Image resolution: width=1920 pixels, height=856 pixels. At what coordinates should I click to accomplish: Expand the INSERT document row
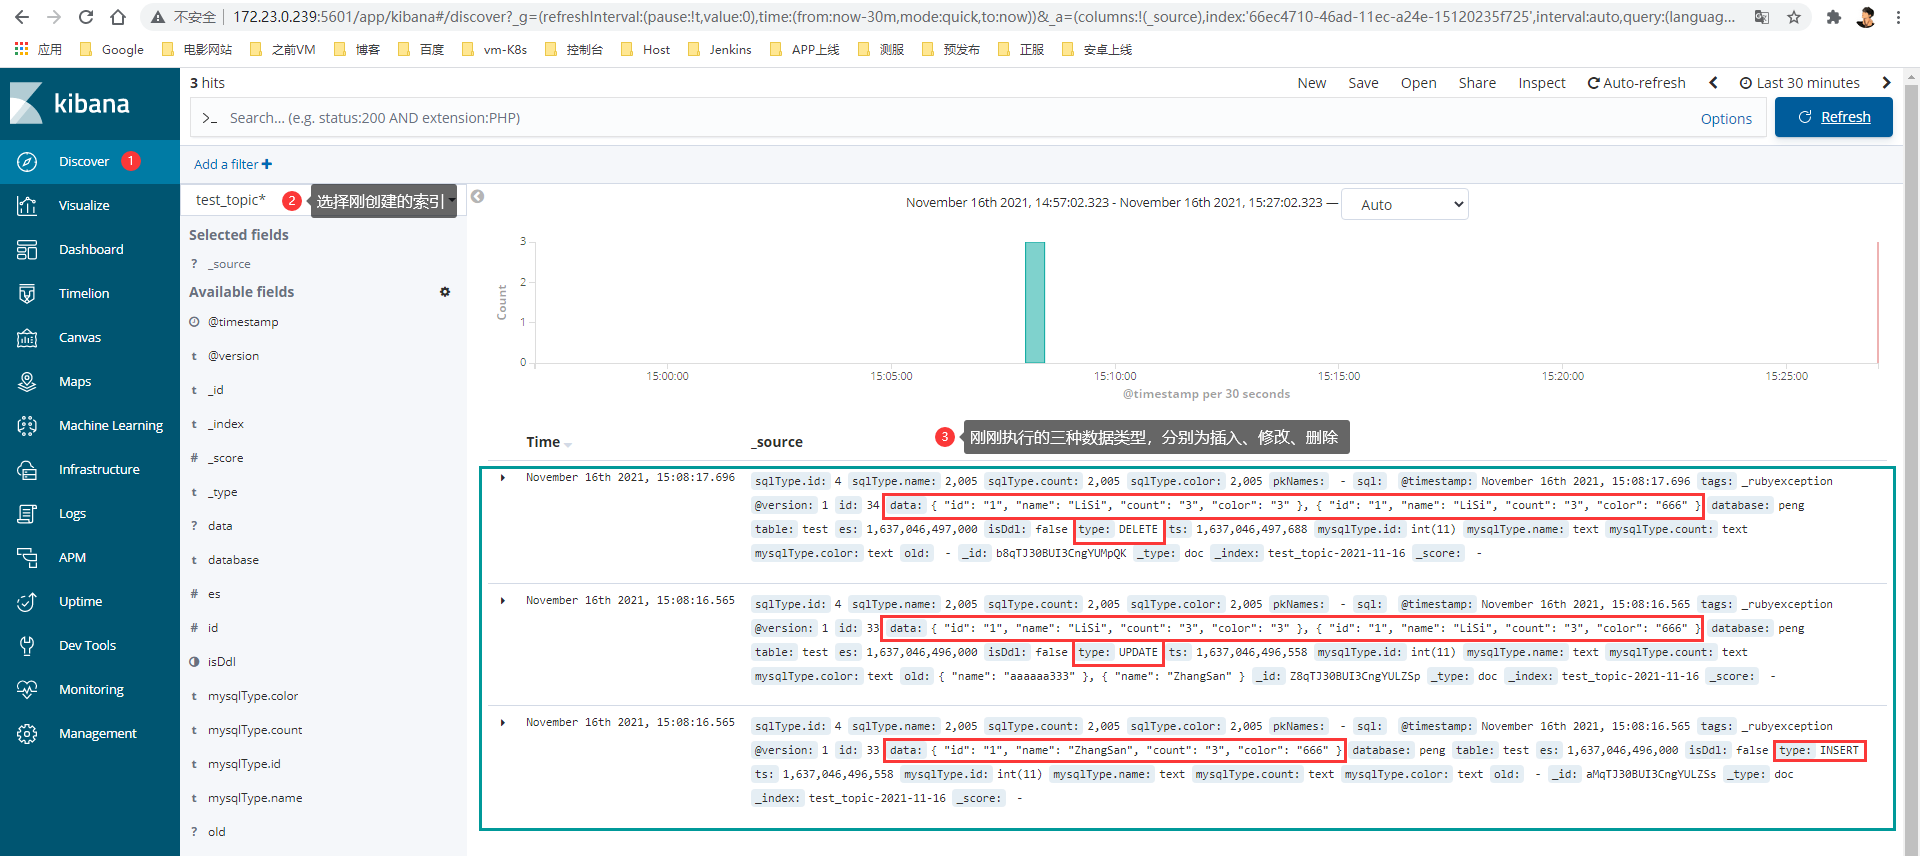coord(503,723)
